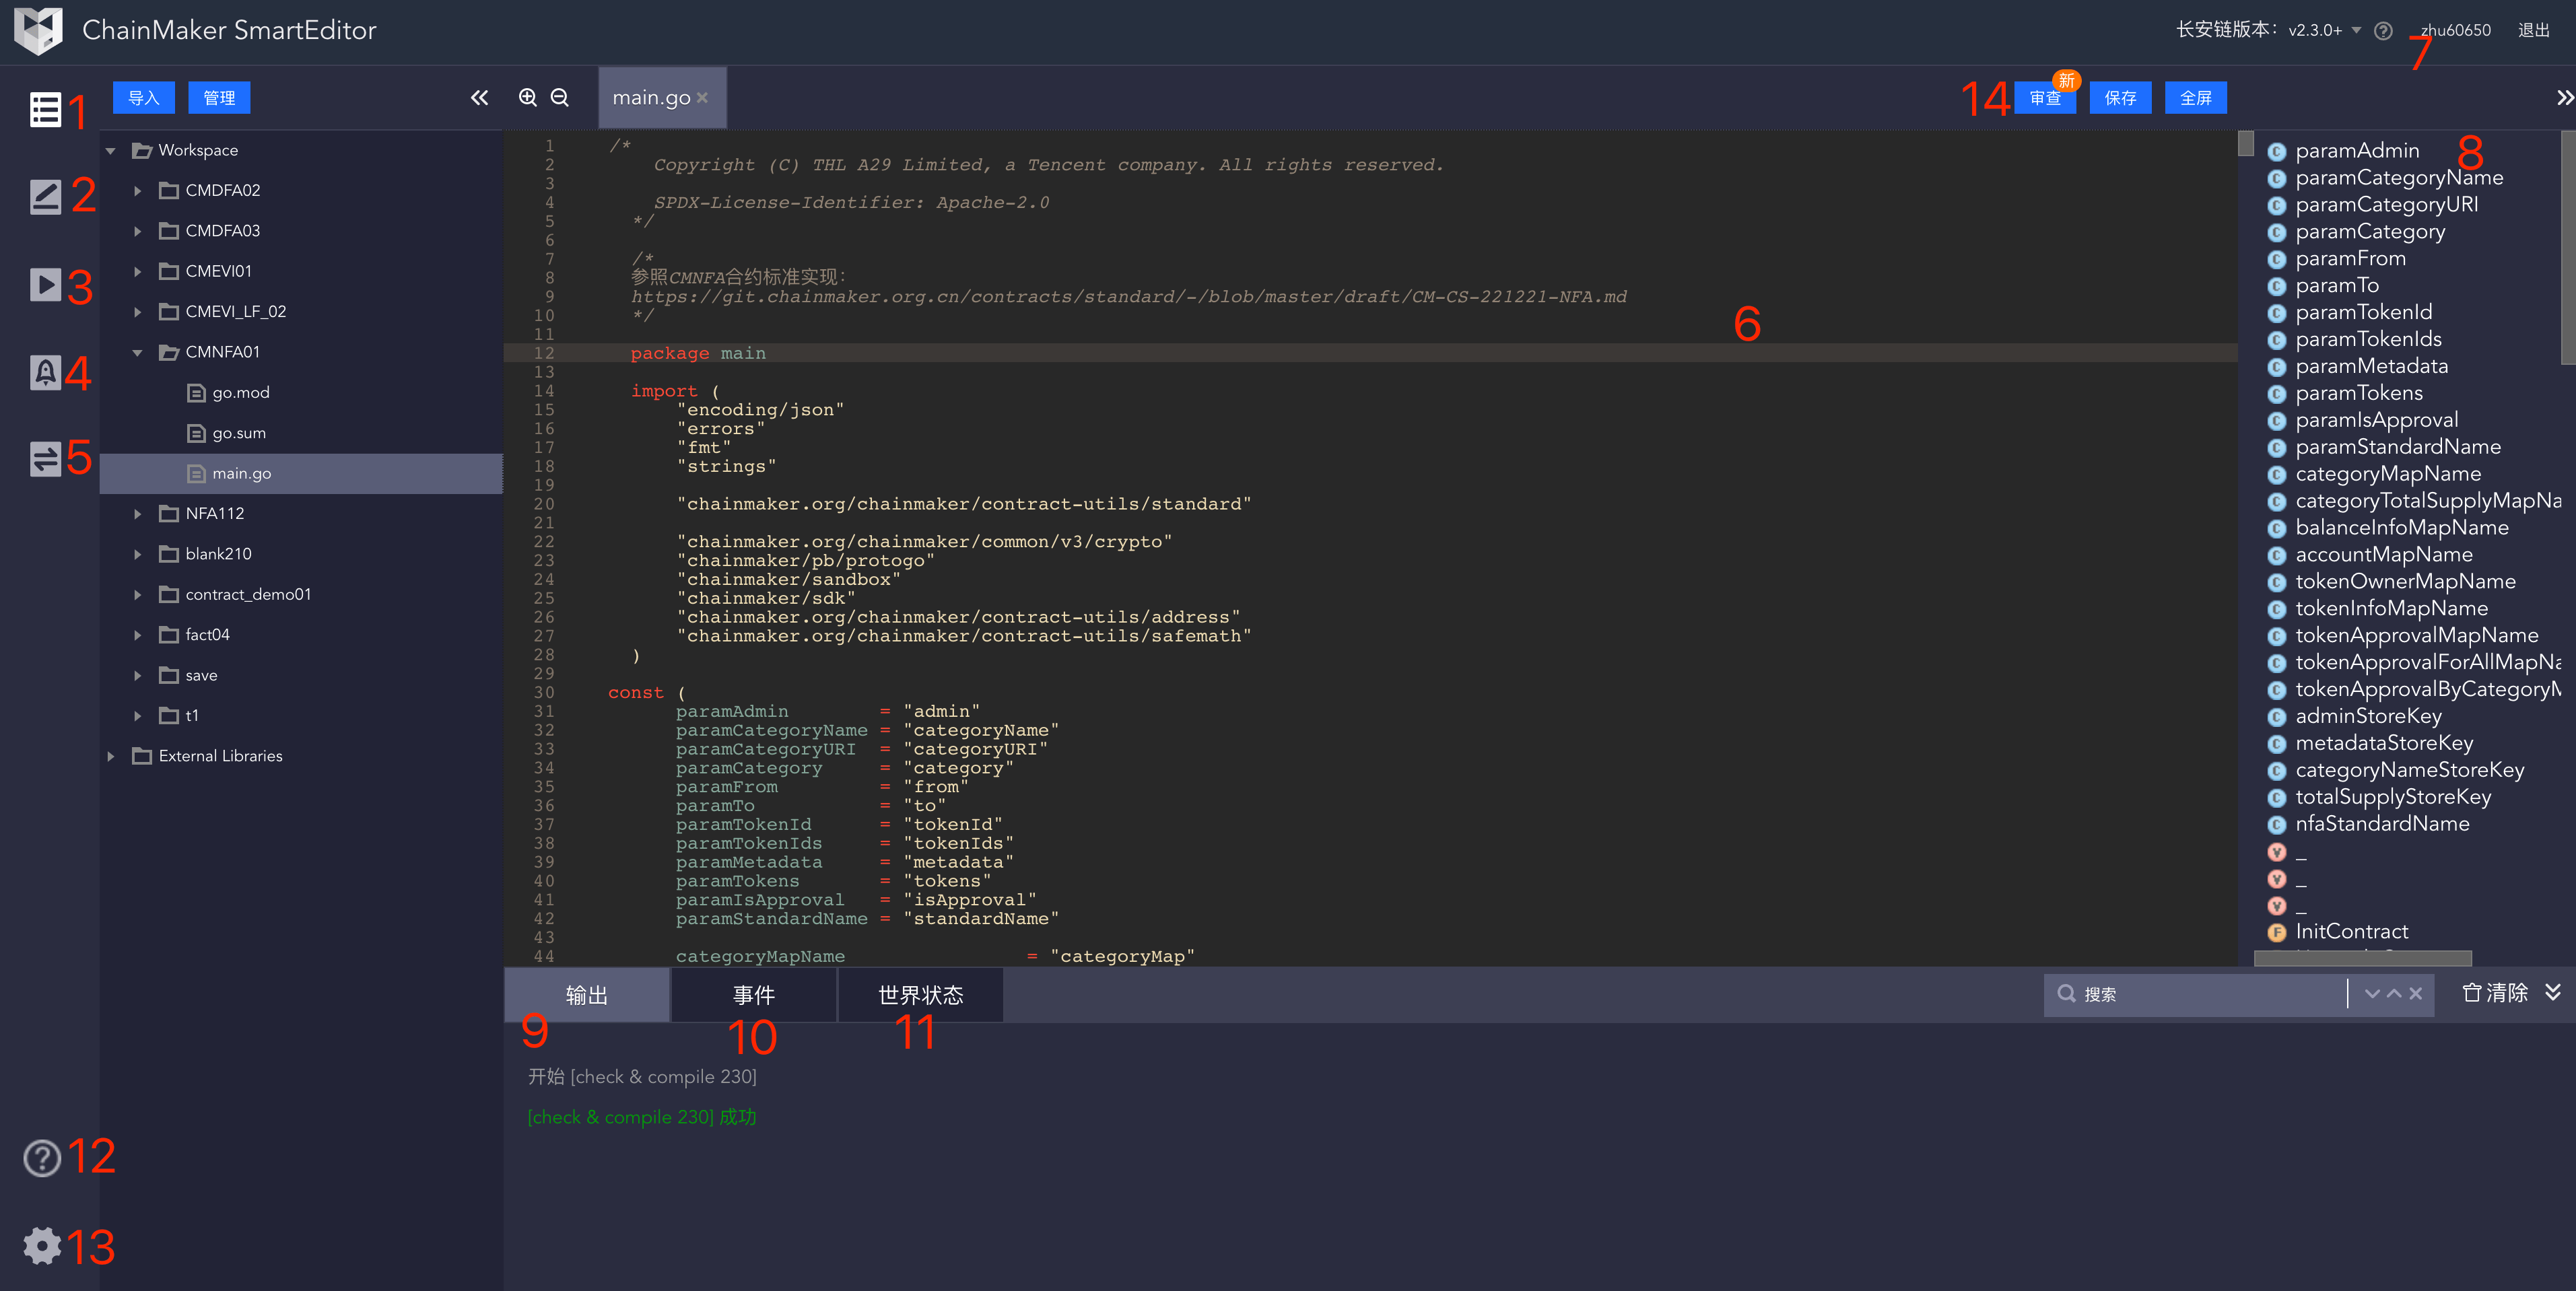Screen dimensions: 2576x1291
Task: Zoom out the code editor
Action: (560, 97)
